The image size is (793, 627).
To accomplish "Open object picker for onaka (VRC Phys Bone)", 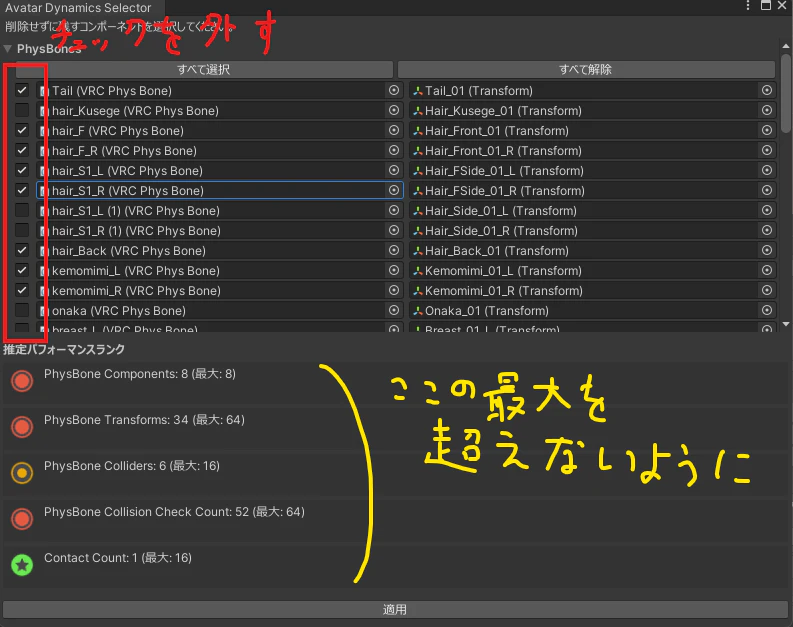I will click(x=394, y=310).
